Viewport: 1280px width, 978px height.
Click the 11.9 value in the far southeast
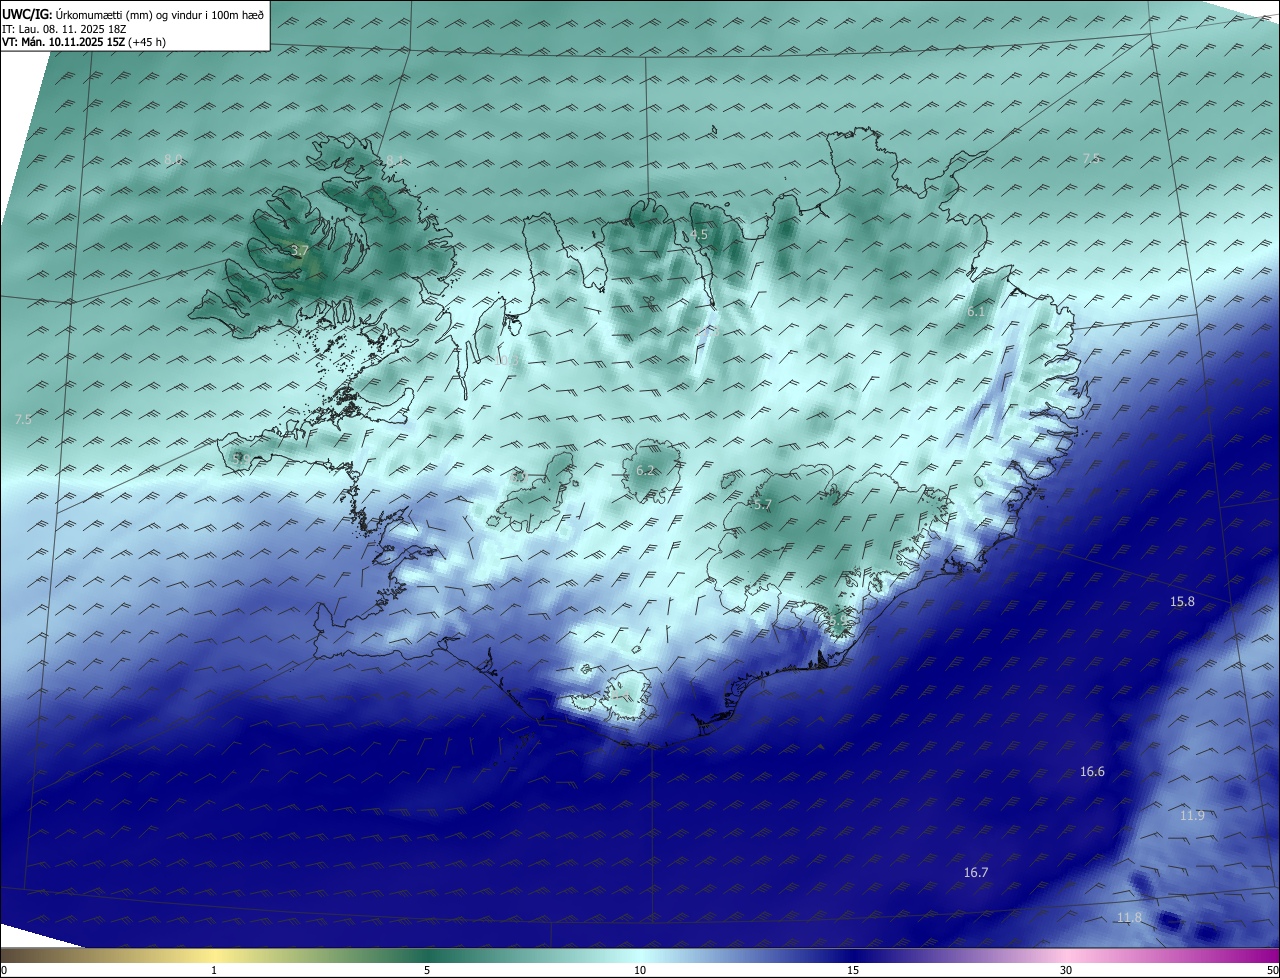point(1192,815)
